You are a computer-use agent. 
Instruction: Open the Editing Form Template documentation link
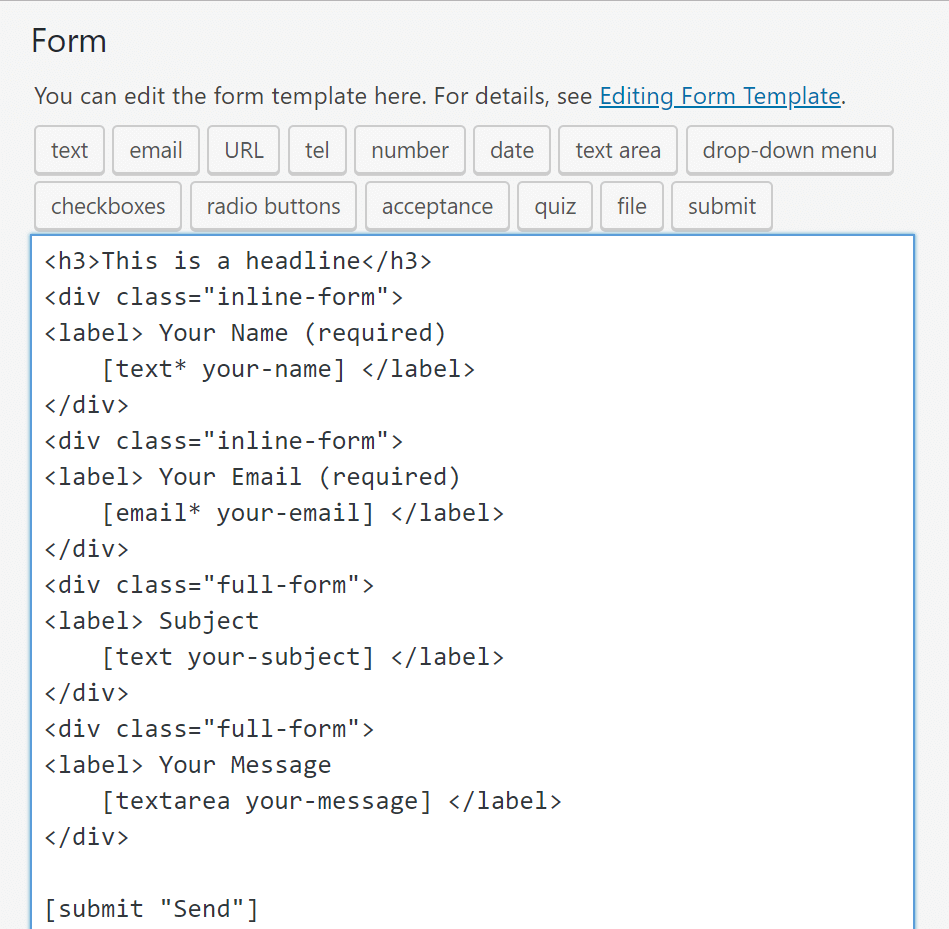[720, 96]
